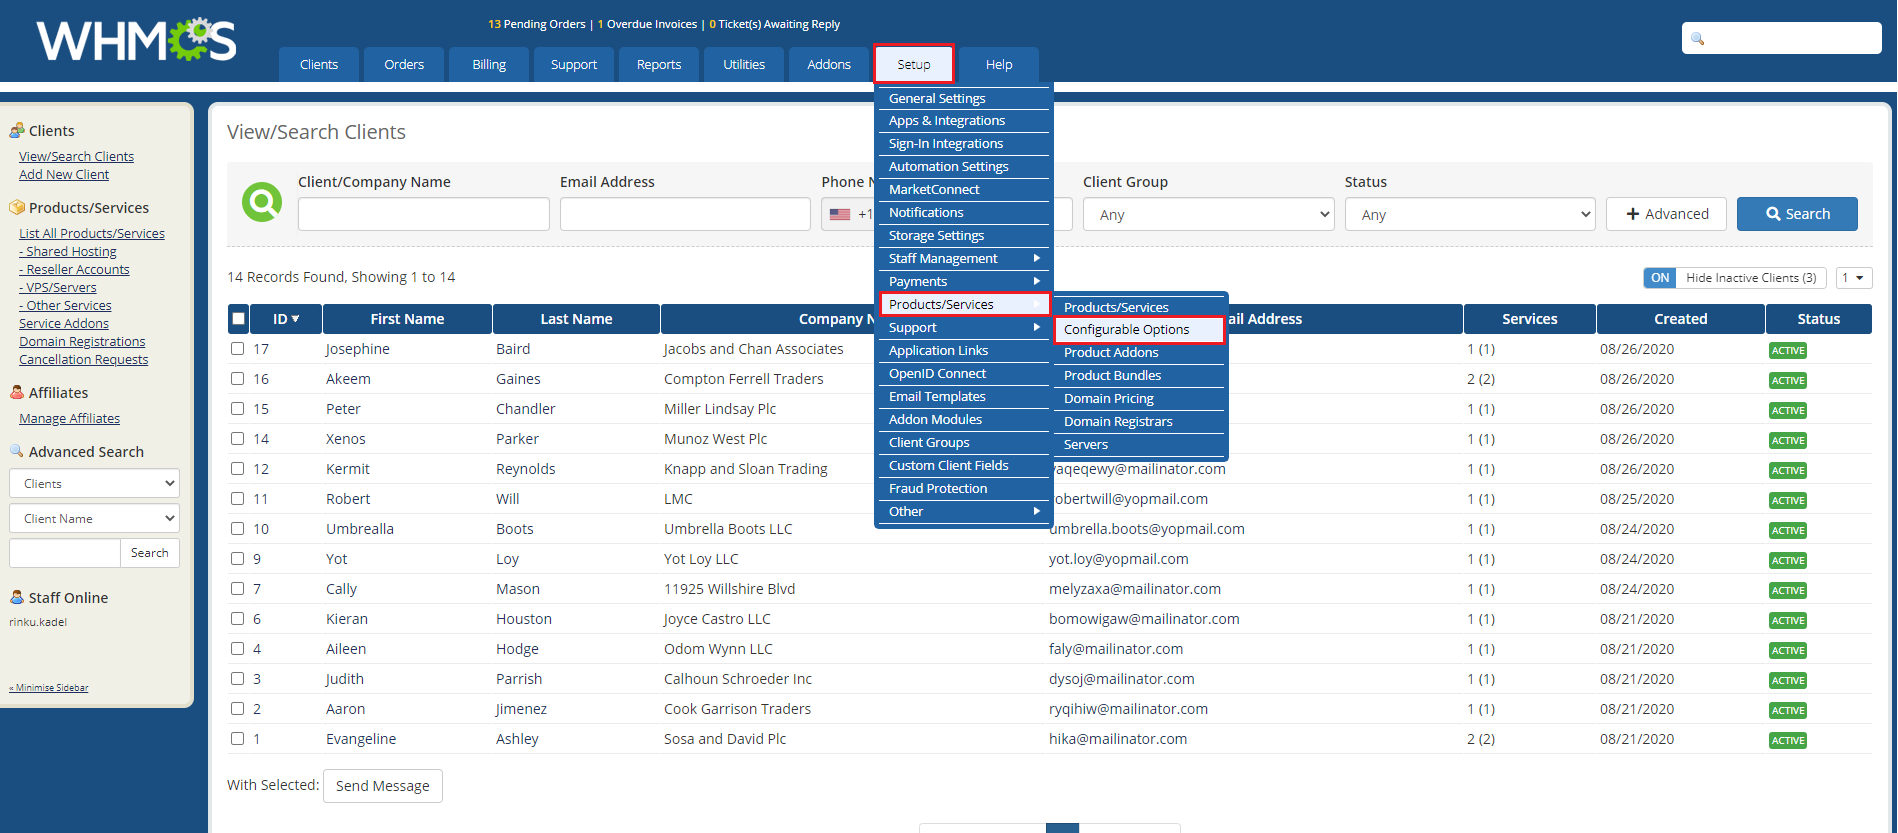Click the Products/Services sidebar box icon
The height and width of the screenshot is (833, 1898).
(17, 208)
